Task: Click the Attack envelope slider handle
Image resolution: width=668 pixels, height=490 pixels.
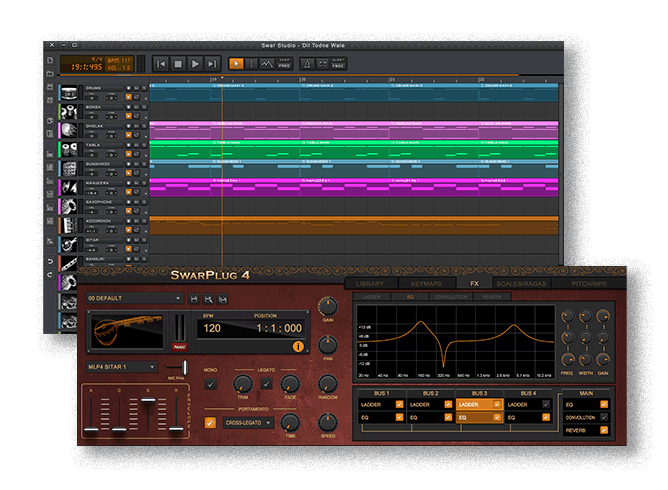Action: pyautogui.click(x=91, y=429)
